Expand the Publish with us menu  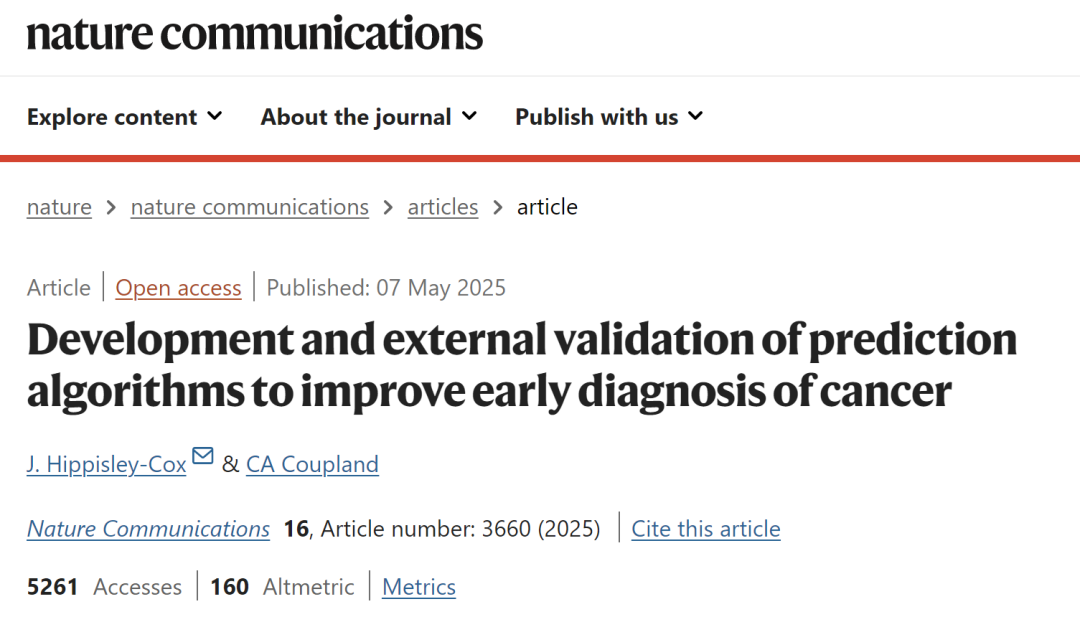(597, 117)
